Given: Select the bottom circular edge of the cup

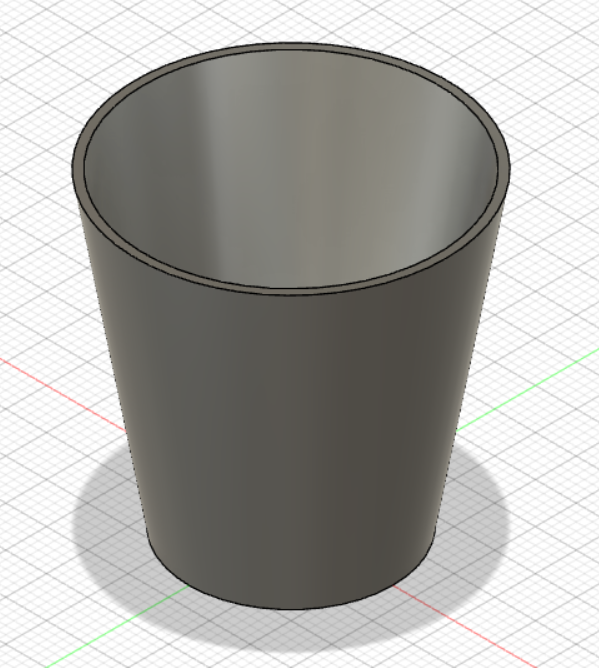Looking at the screenshot, I should click(291, 609).
